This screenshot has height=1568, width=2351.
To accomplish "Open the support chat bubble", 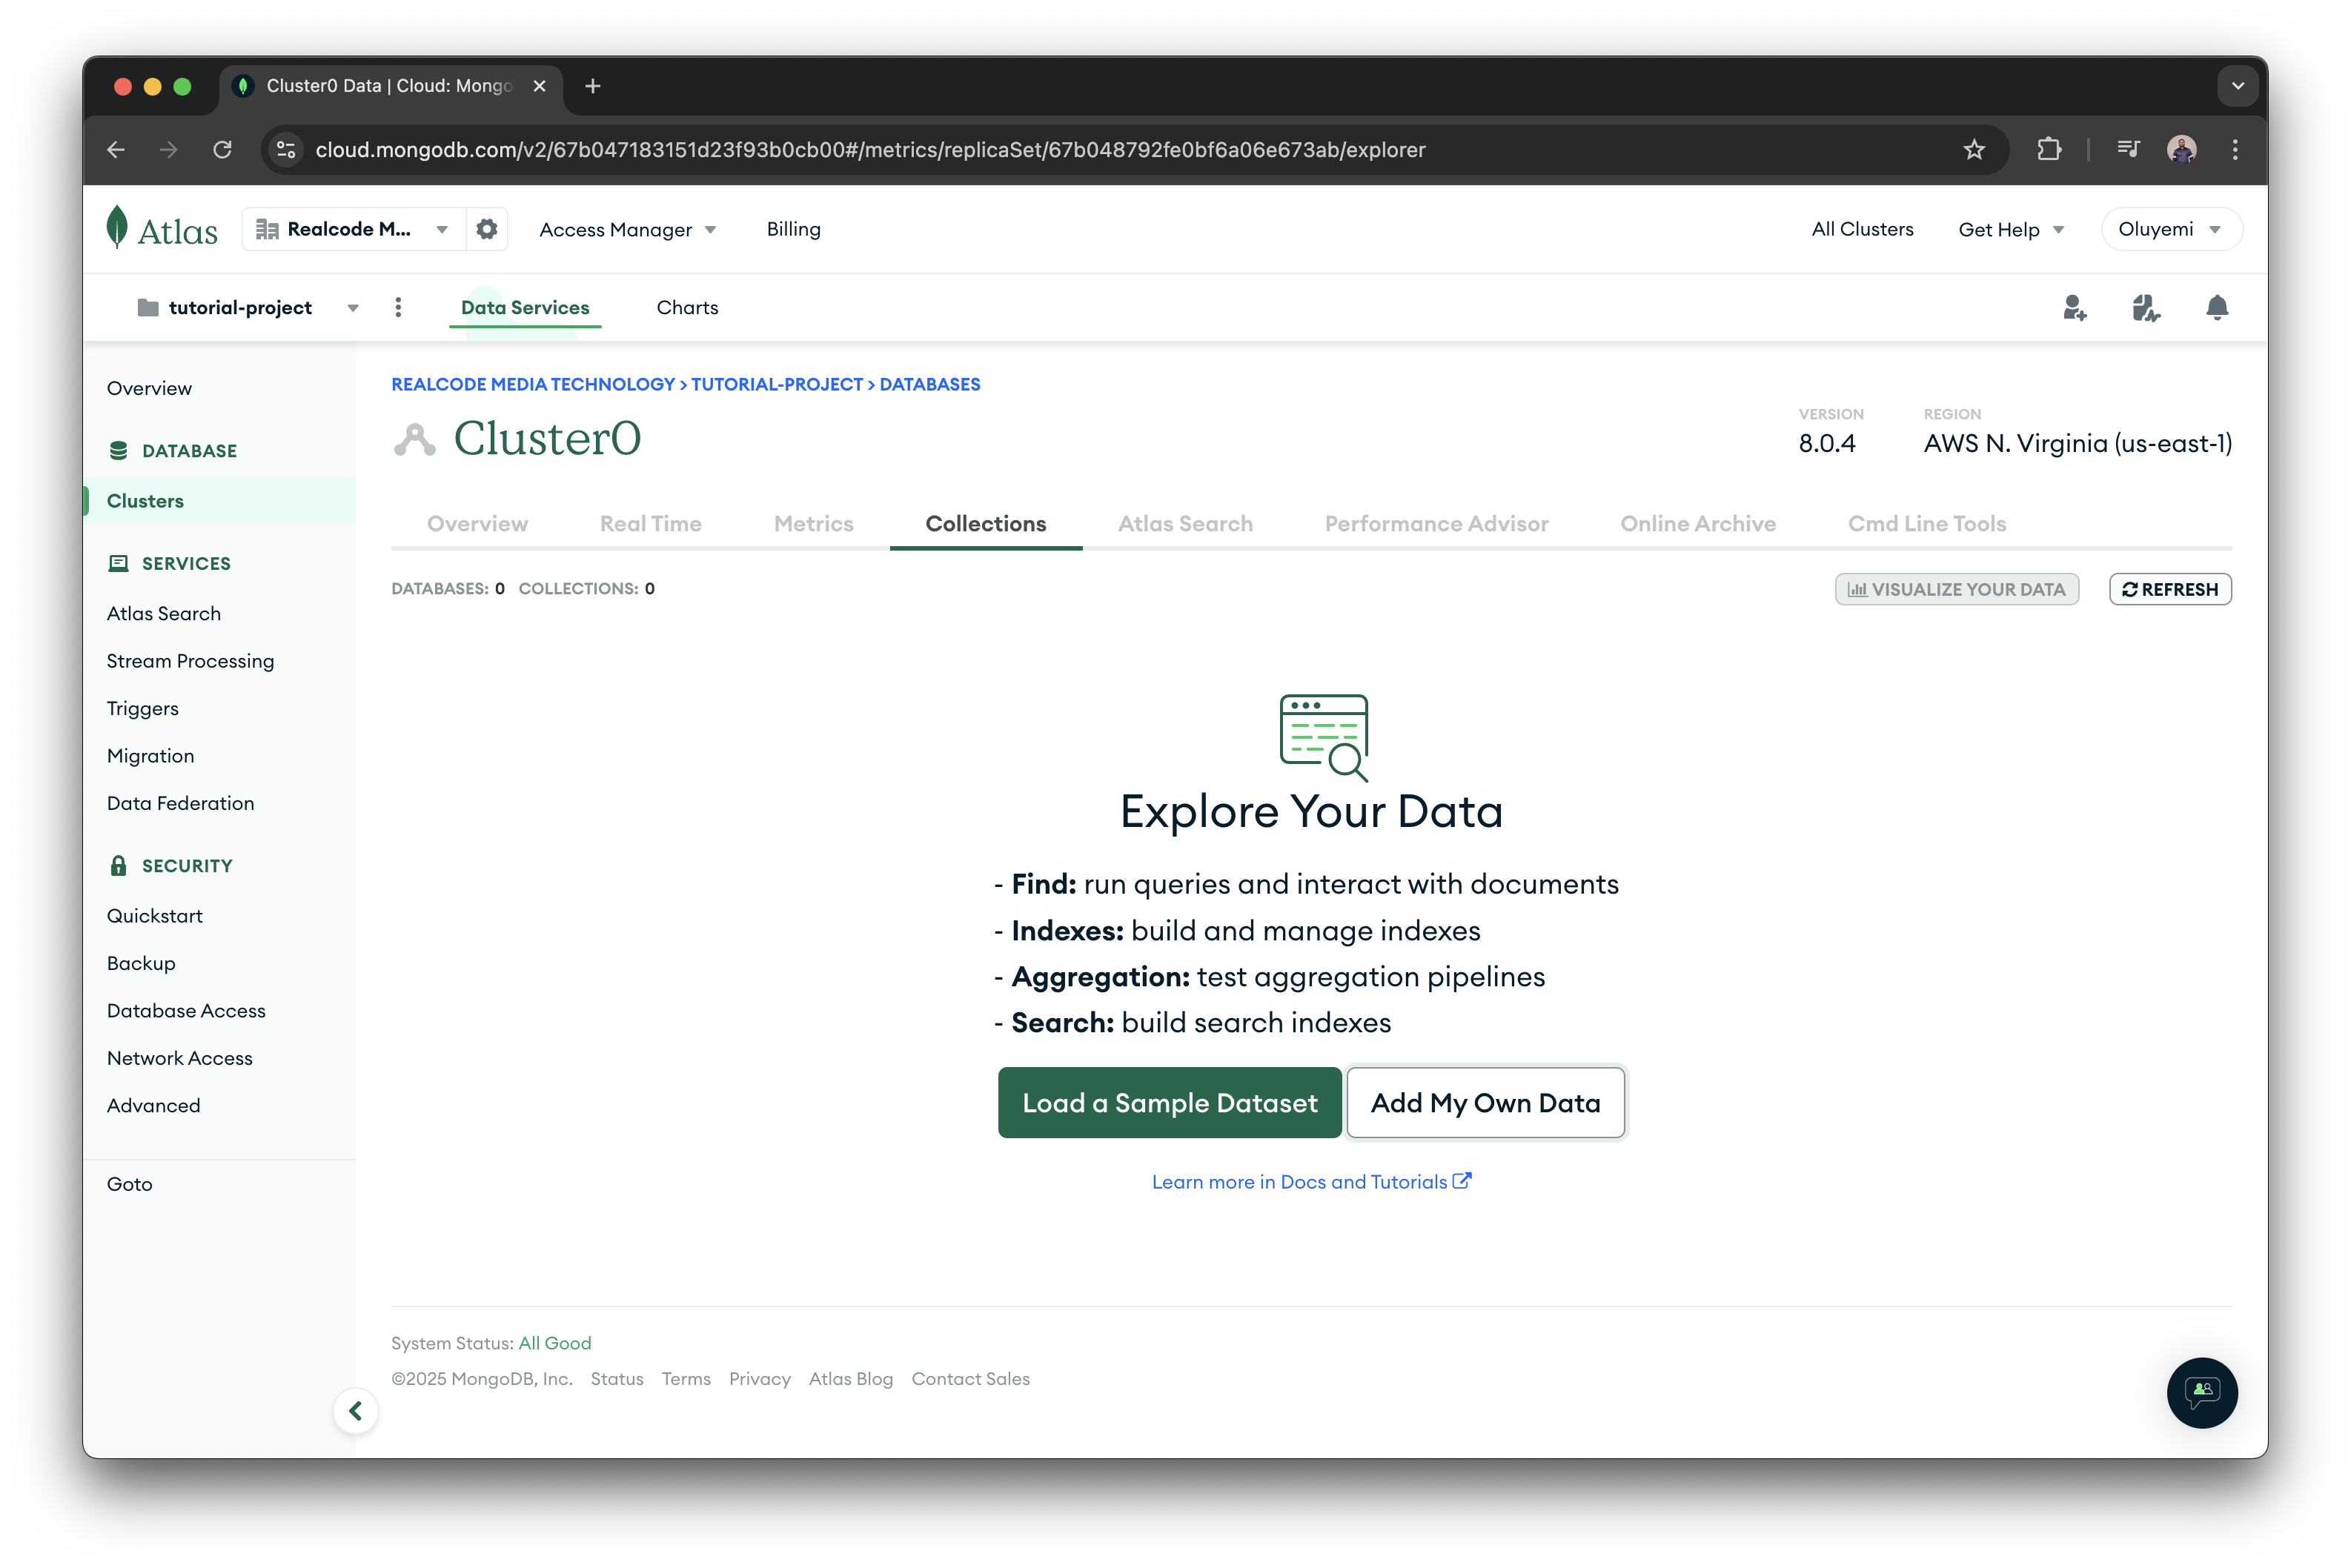I will 2202,1392.
